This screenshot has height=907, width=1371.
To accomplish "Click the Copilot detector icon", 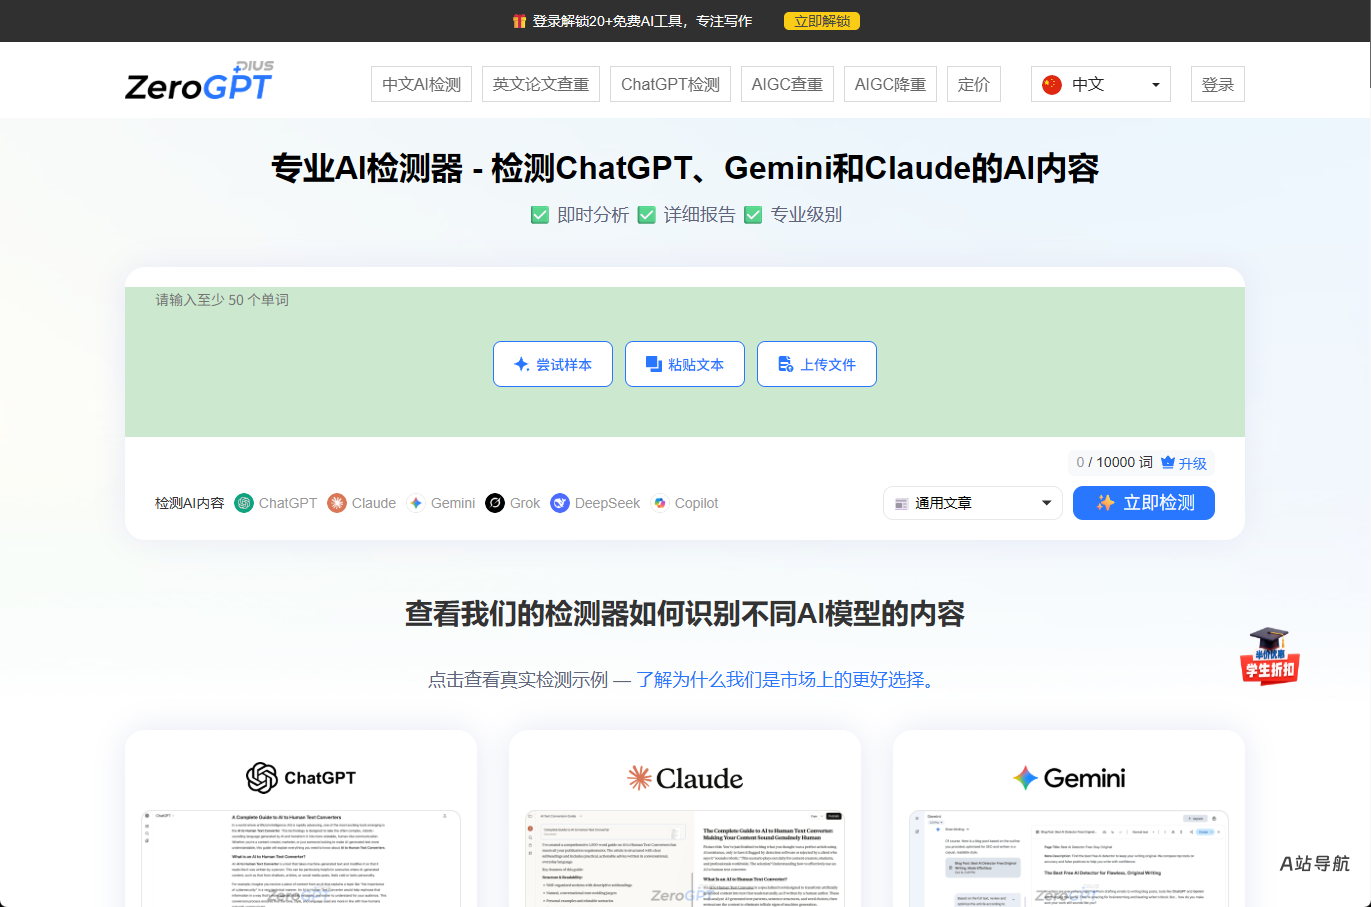I will coord(660,503).
